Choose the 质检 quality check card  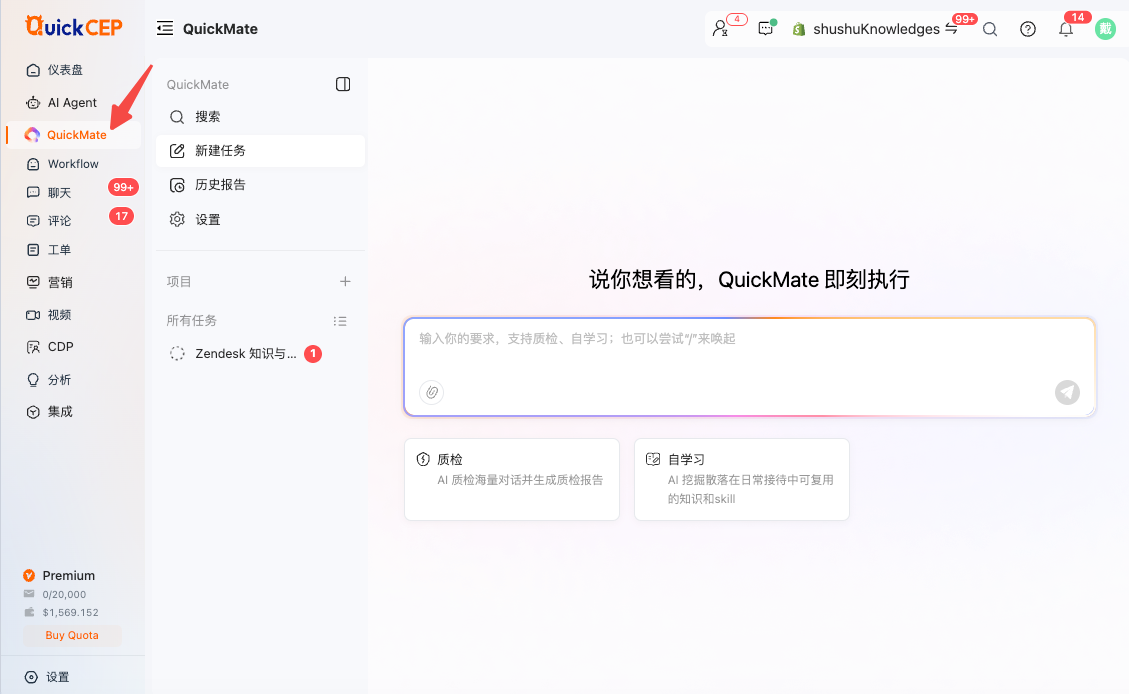click(x=512, y=479)
